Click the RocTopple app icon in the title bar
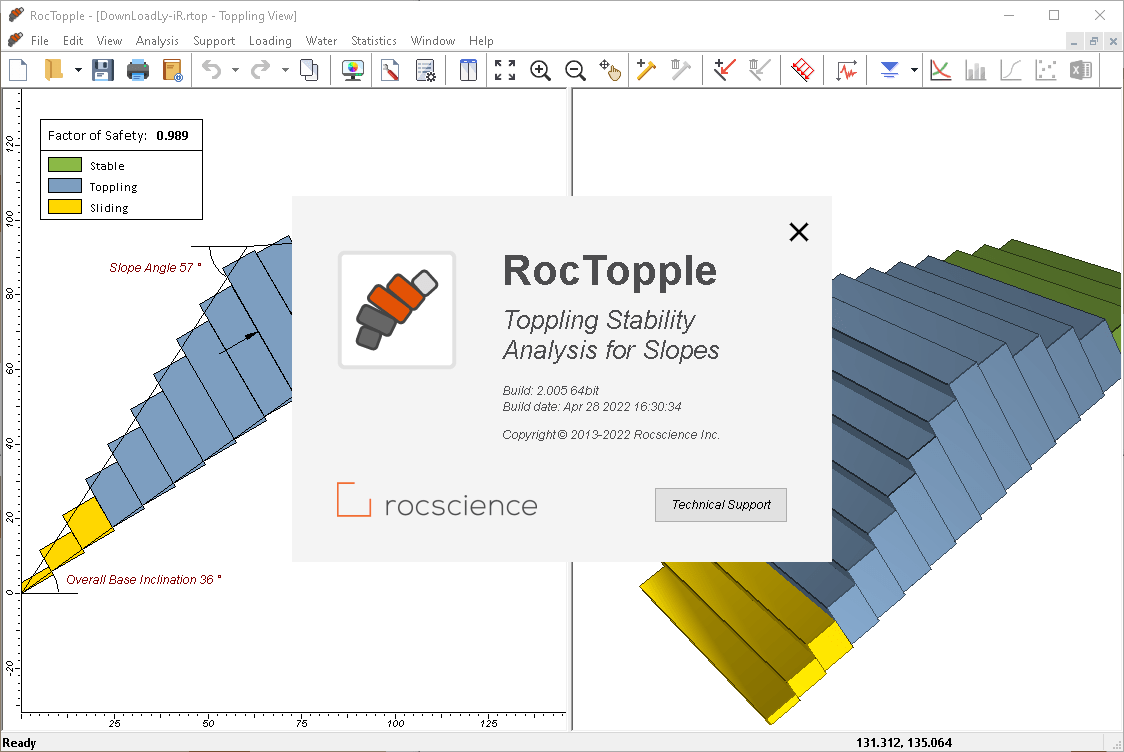Screen dimensions: 1124x752 coord(16,15)
